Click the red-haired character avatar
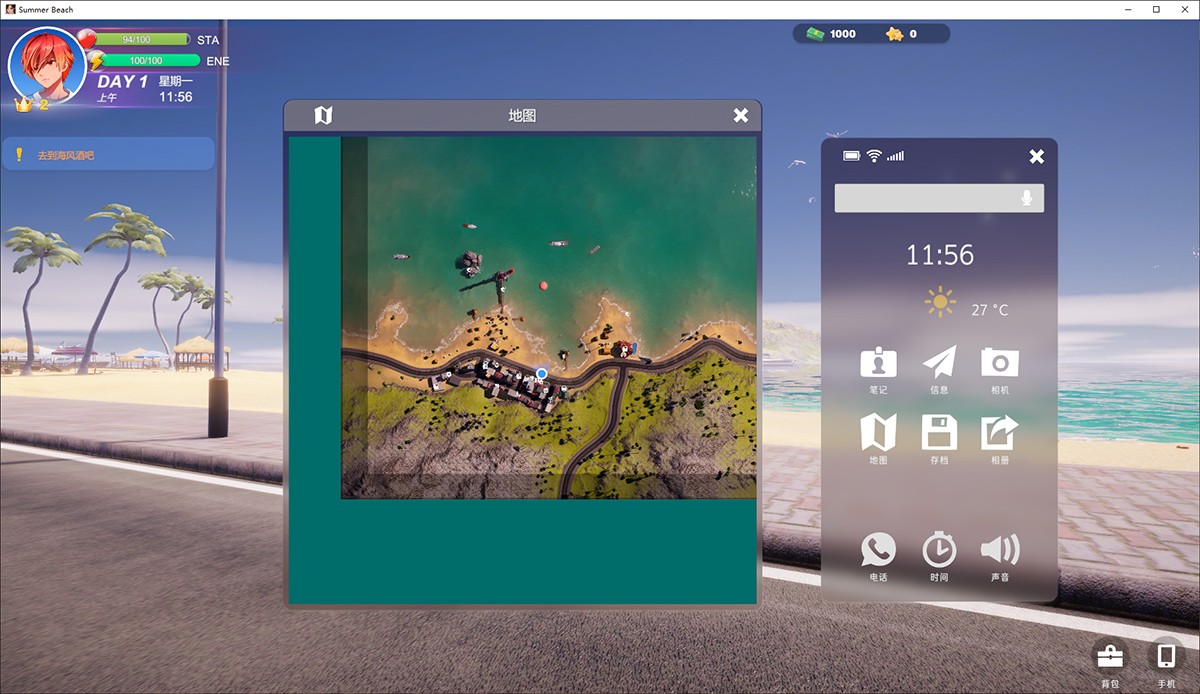This screenshot has width=1200, height=694. coord(47,66)
